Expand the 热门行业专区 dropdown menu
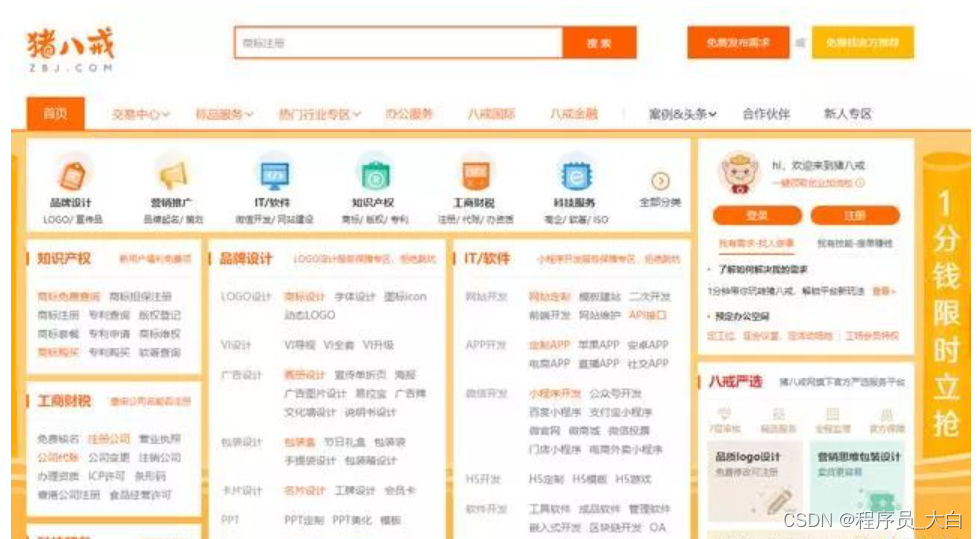Viewport: 977px width, 539px height. 319,114
